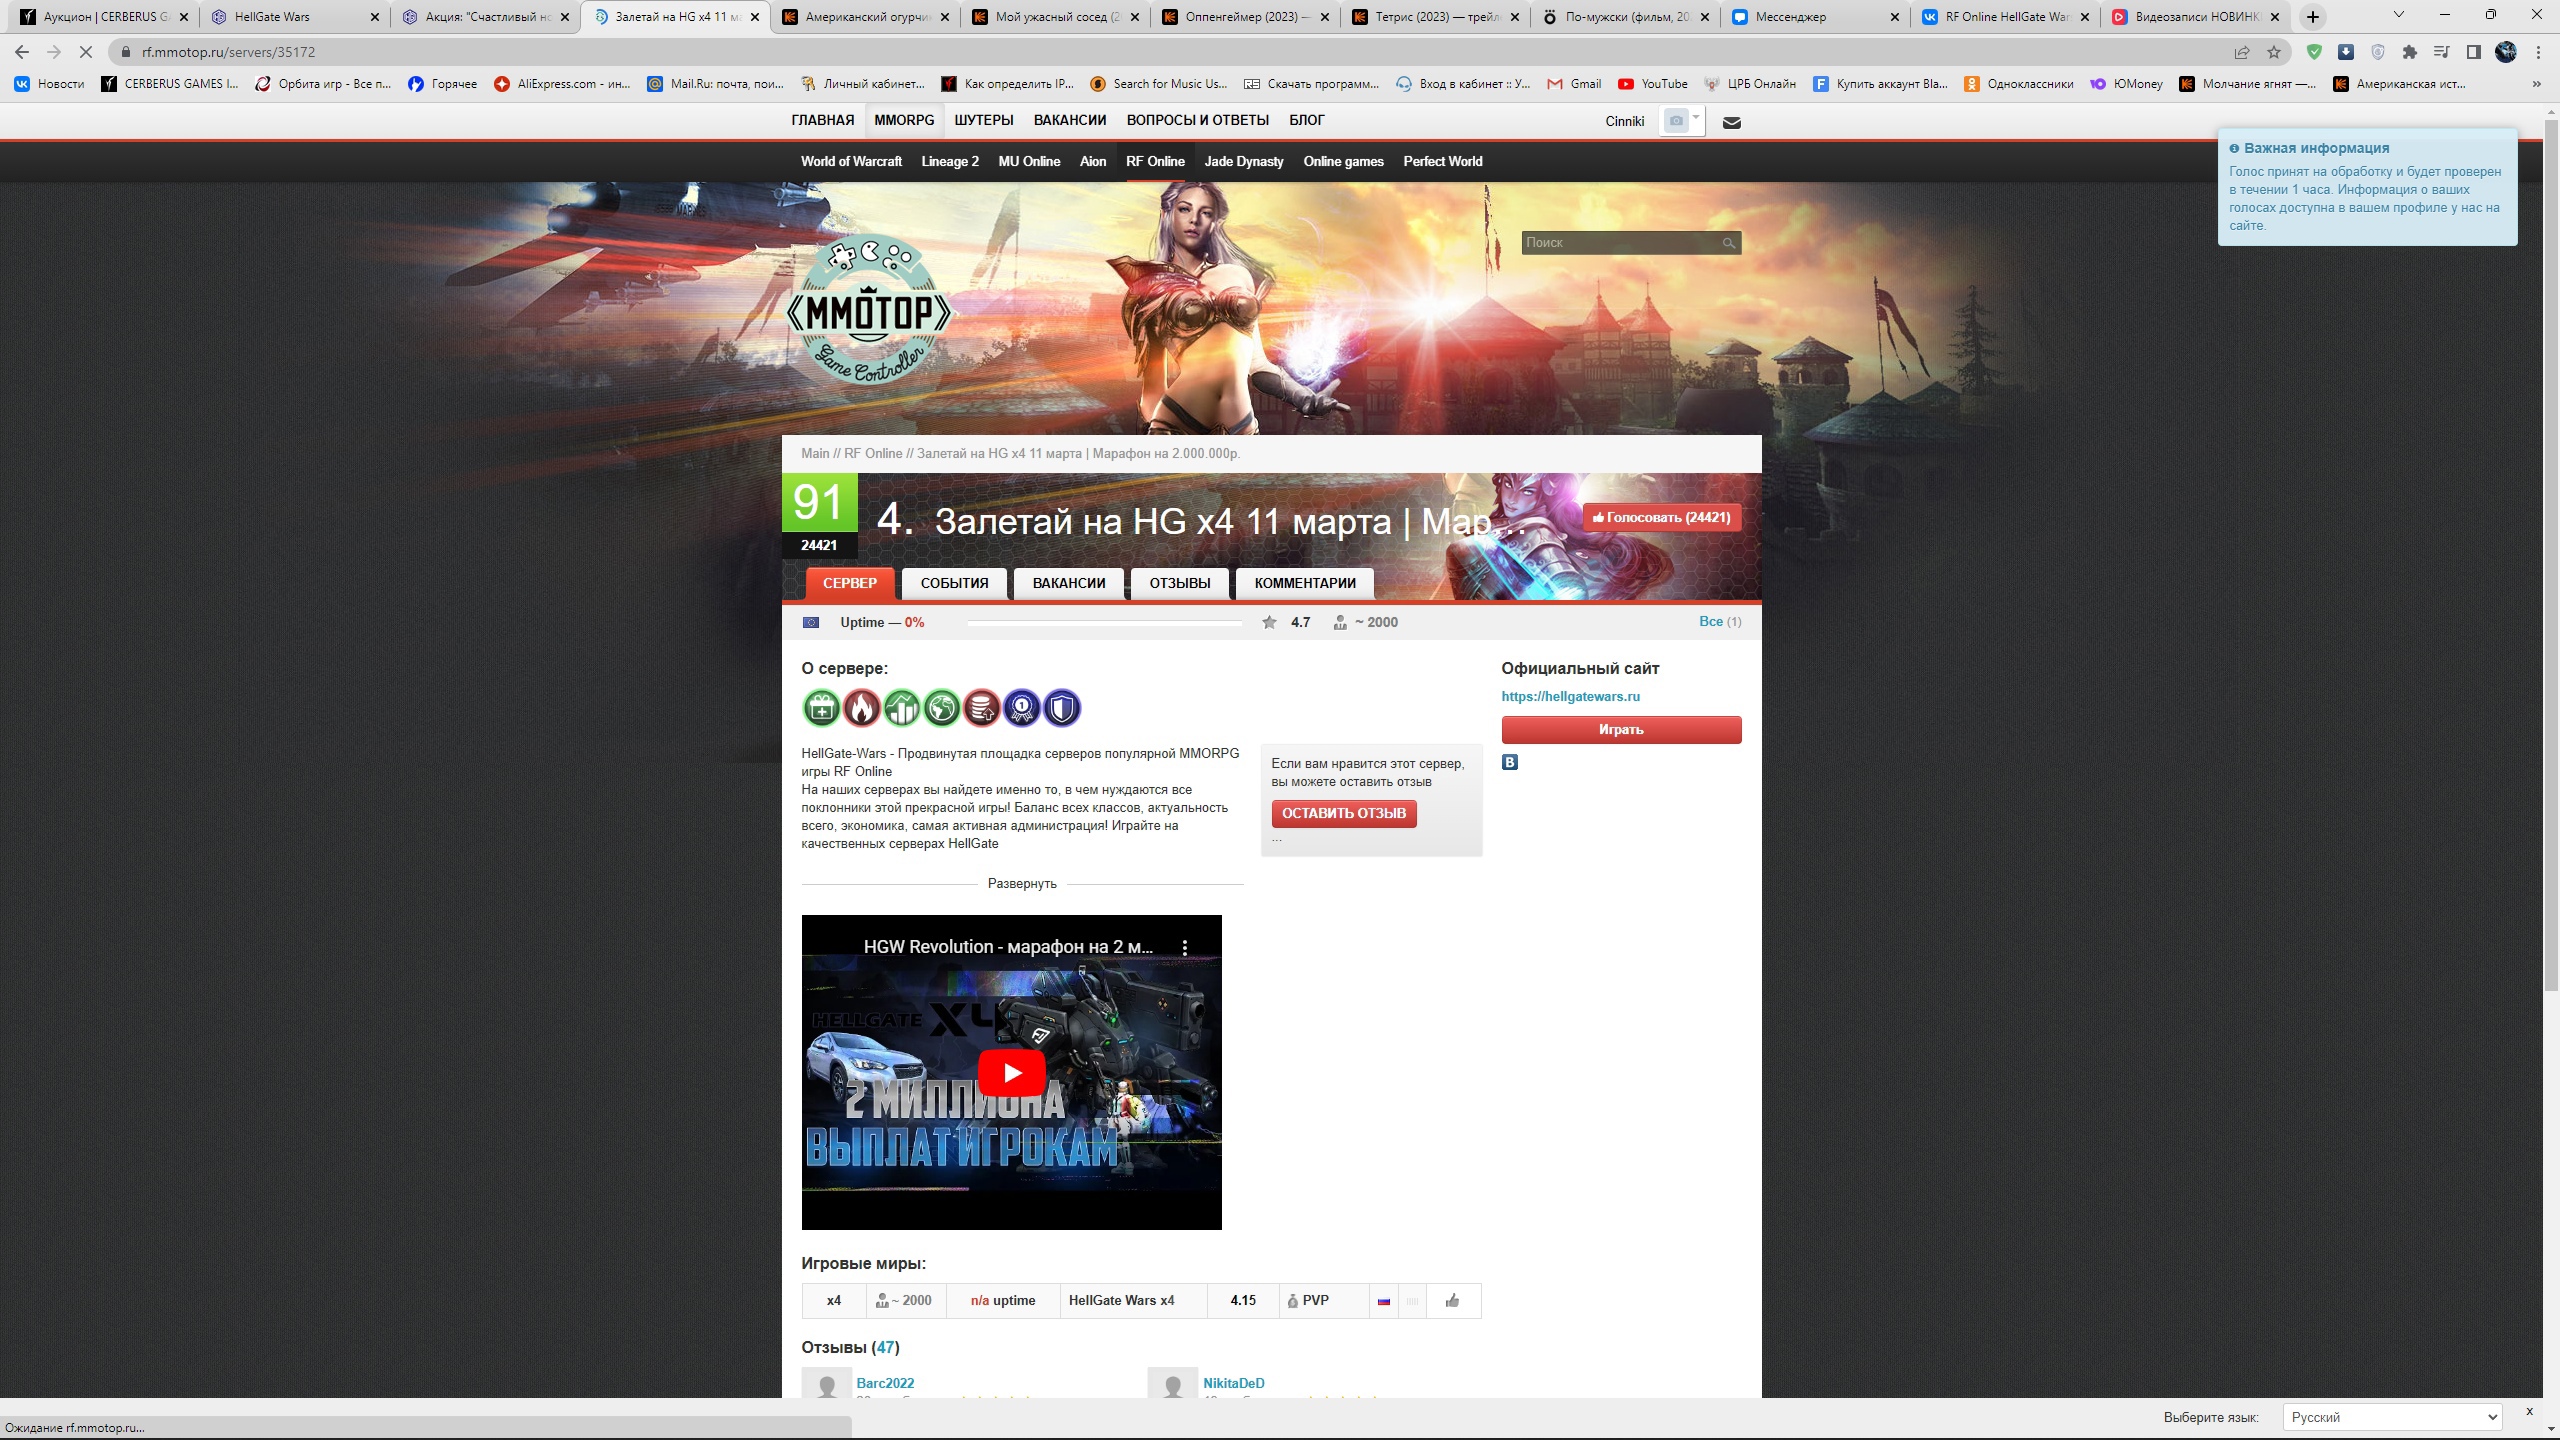Click the Голосовать (24421) vote button
Image resolution: width=2560 pixels, height=1440 pixels.
1662,517
